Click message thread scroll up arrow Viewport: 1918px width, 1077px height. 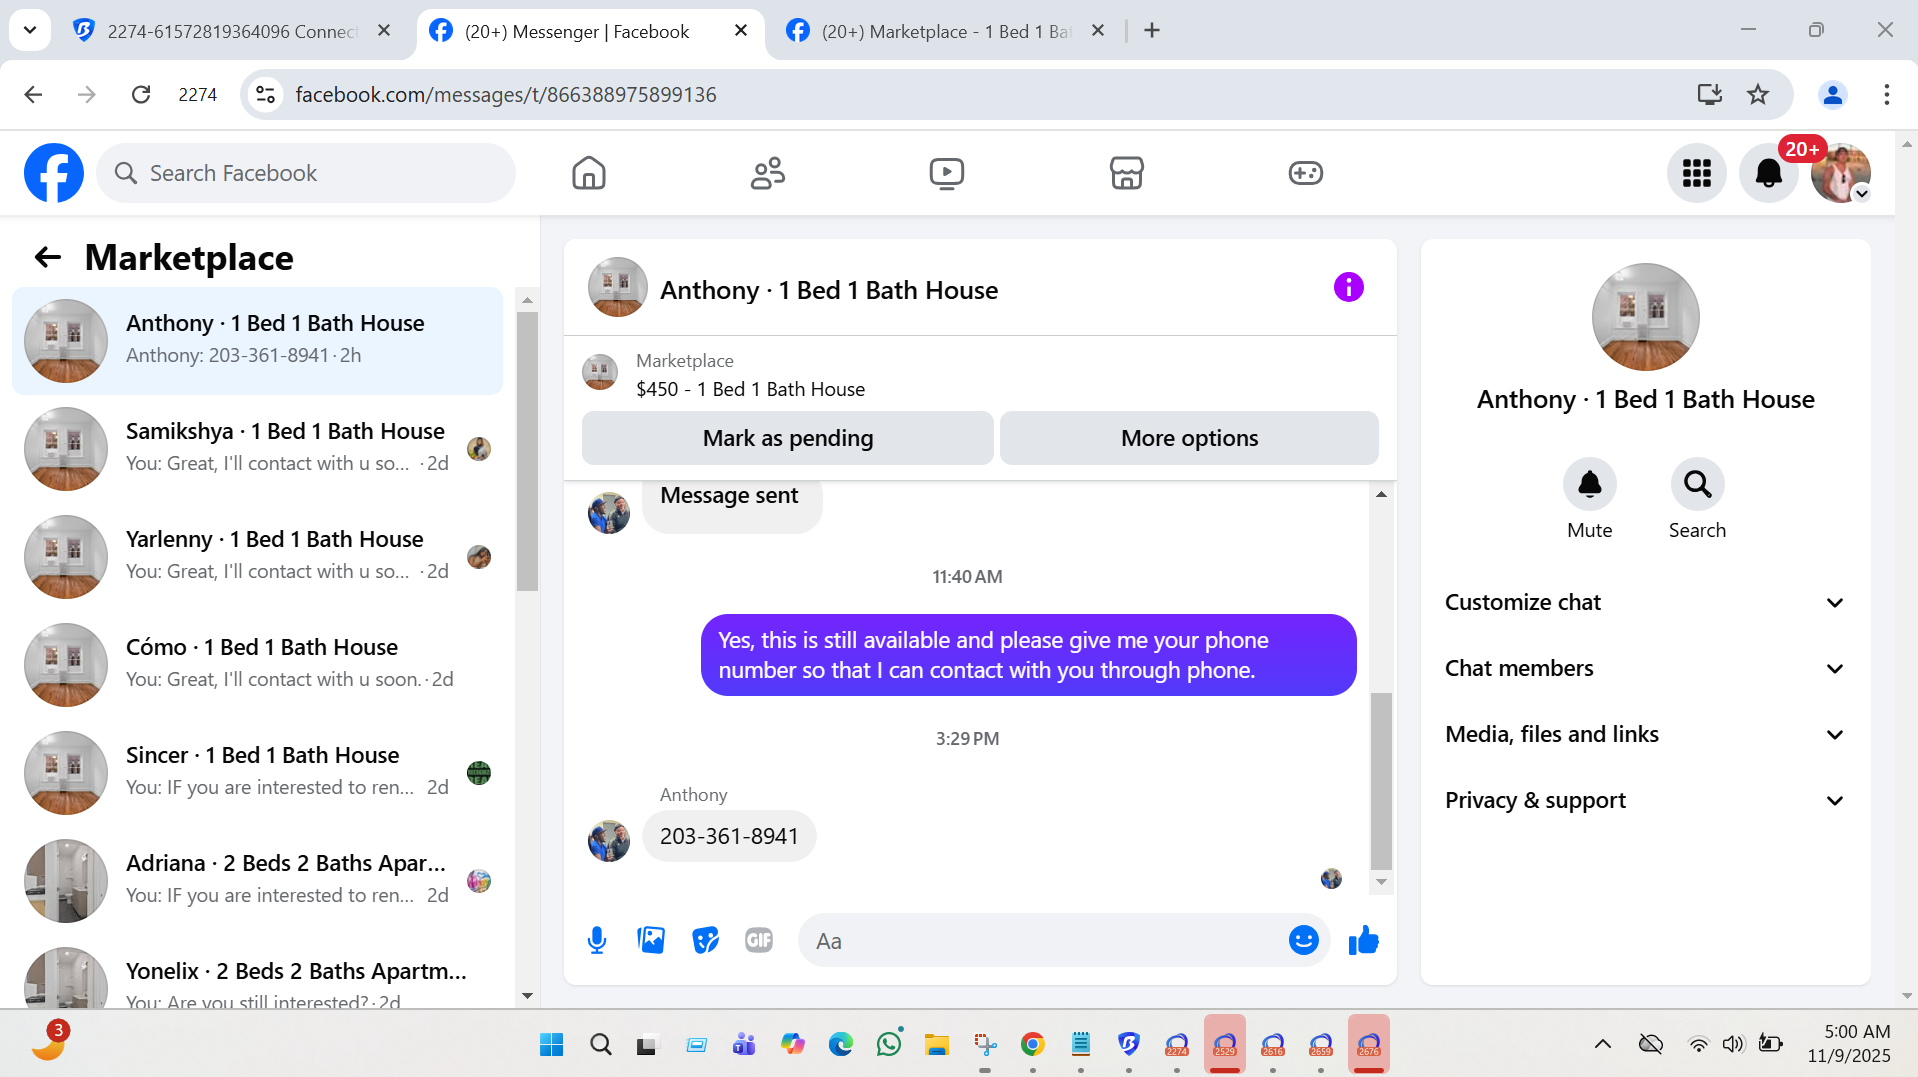coord(1381,494)
